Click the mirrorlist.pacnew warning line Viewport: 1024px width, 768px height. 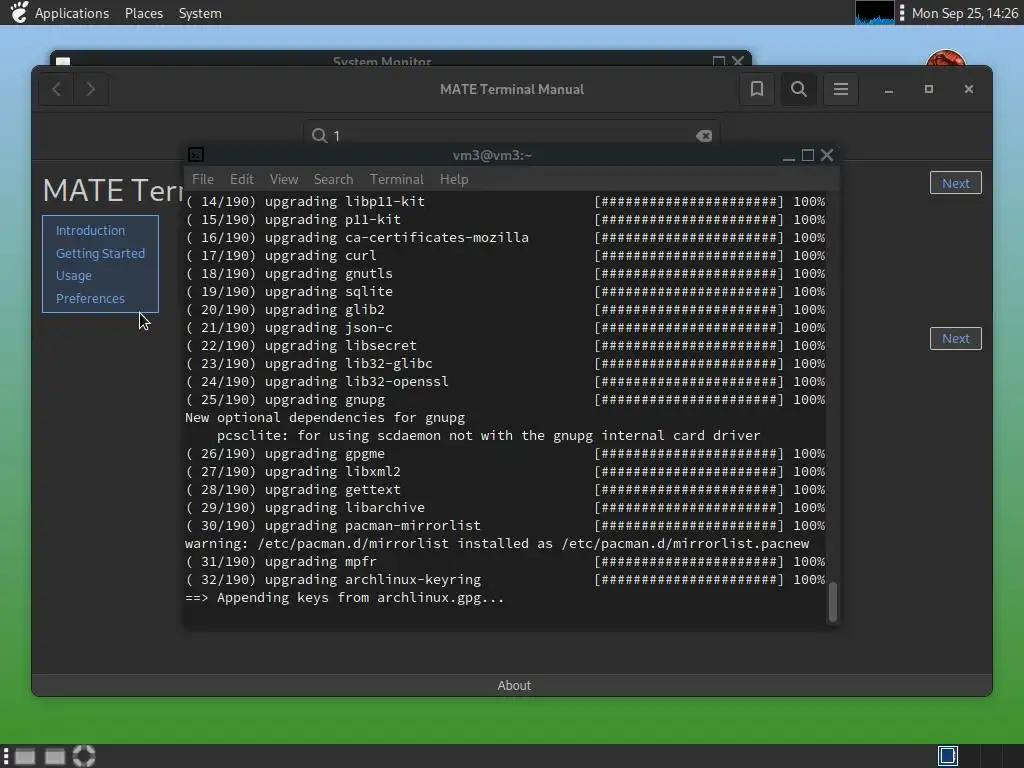tap(497, 543)
